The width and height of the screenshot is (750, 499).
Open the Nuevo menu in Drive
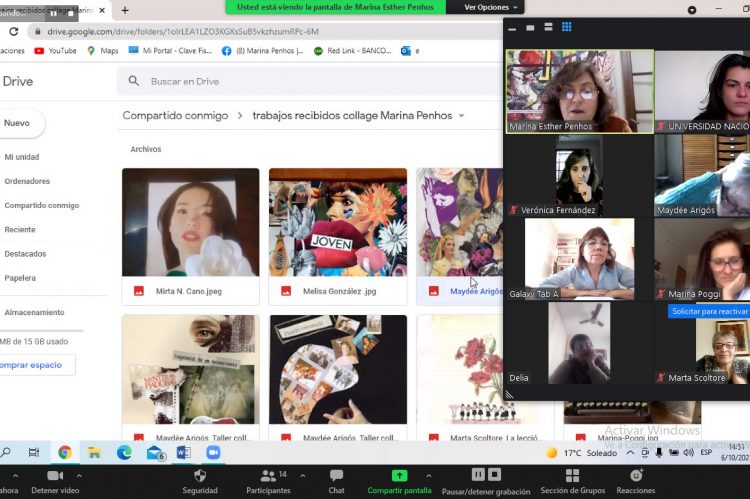18,123
